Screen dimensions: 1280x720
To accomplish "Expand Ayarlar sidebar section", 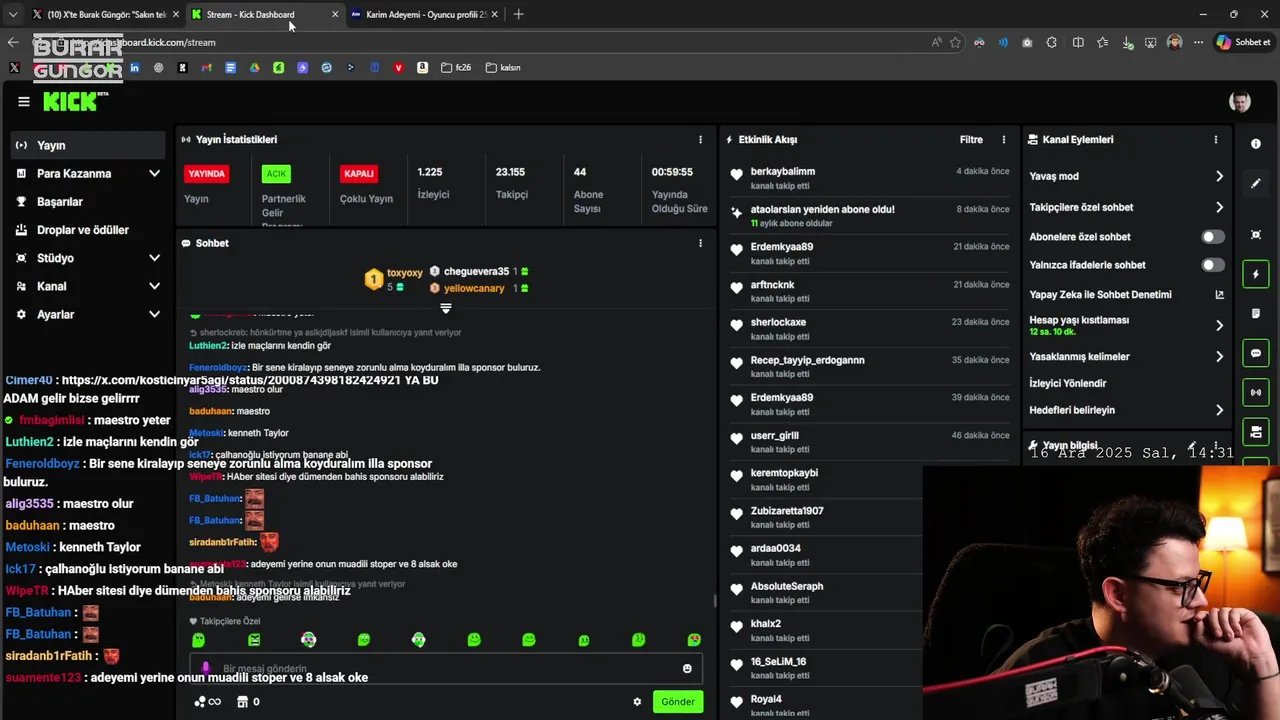I will click(154, 314).
